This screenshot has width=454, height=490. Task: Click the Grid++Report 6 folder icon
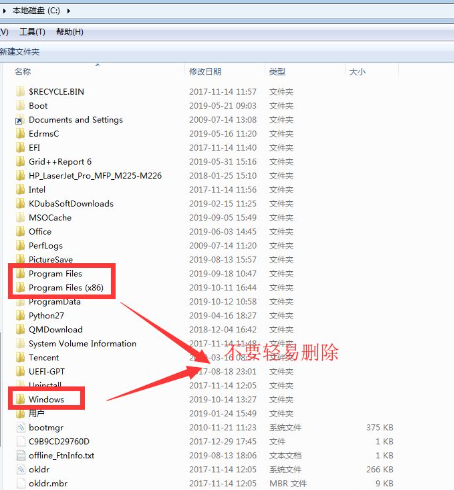coord(20,161)
